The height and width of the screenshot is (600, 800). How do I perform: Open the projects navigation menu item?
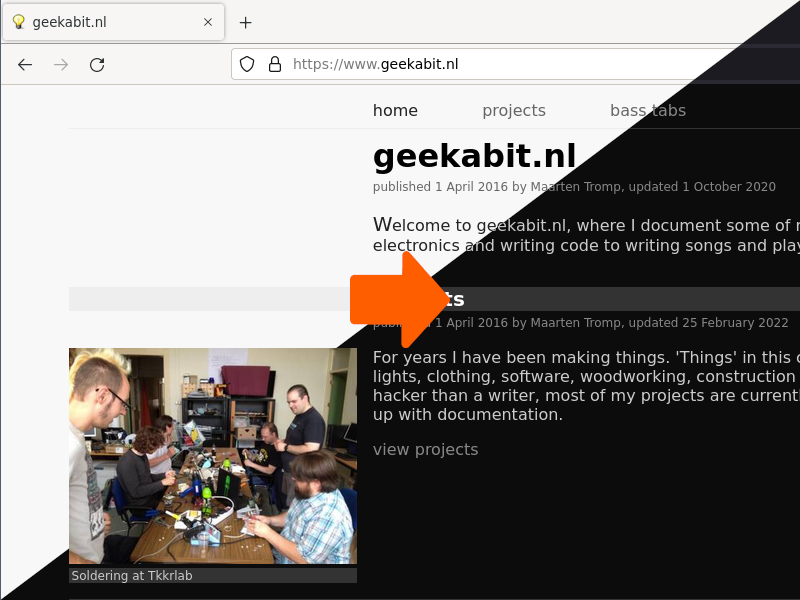(x=514, y=111)
